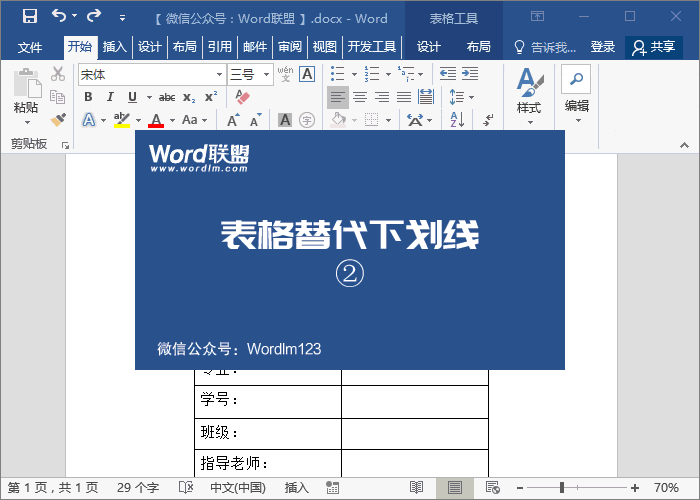Open the 样式 styles gallery
The height and width of the screenshot is (500, 700).
pos(529,96)
